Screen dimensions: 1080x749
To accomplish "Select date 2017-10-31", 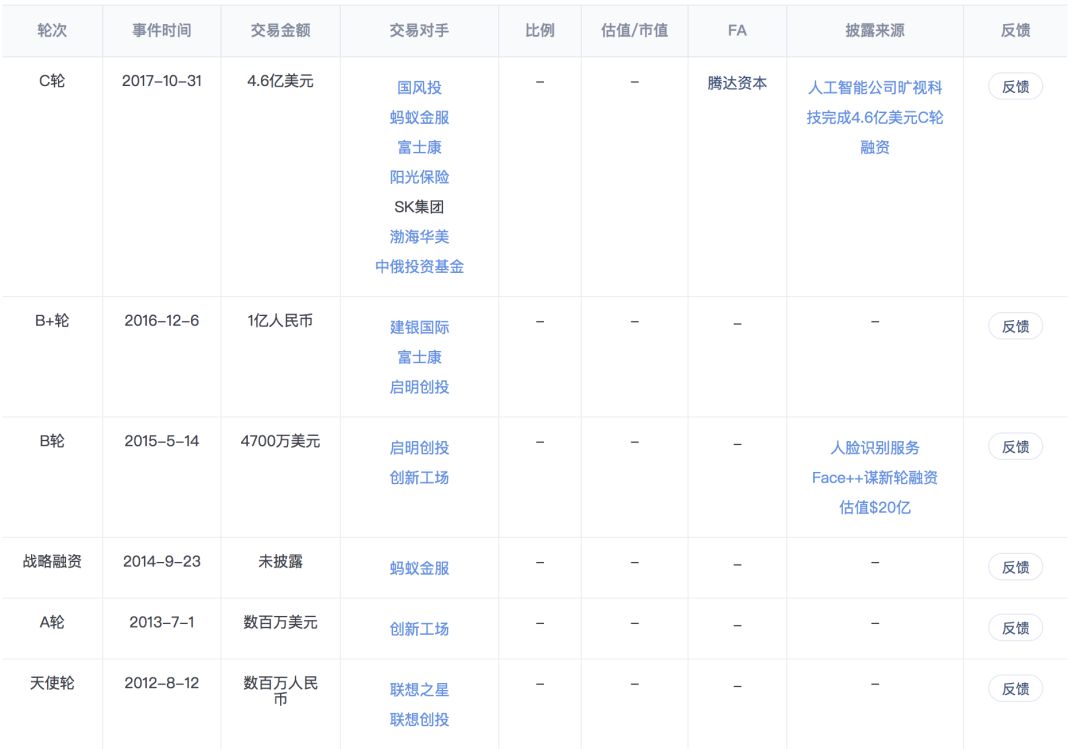I will [162, 81].
